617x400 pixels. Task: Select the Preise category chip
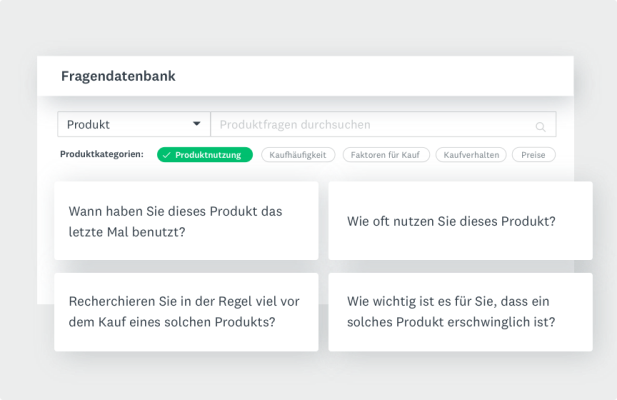click(533, 155)
